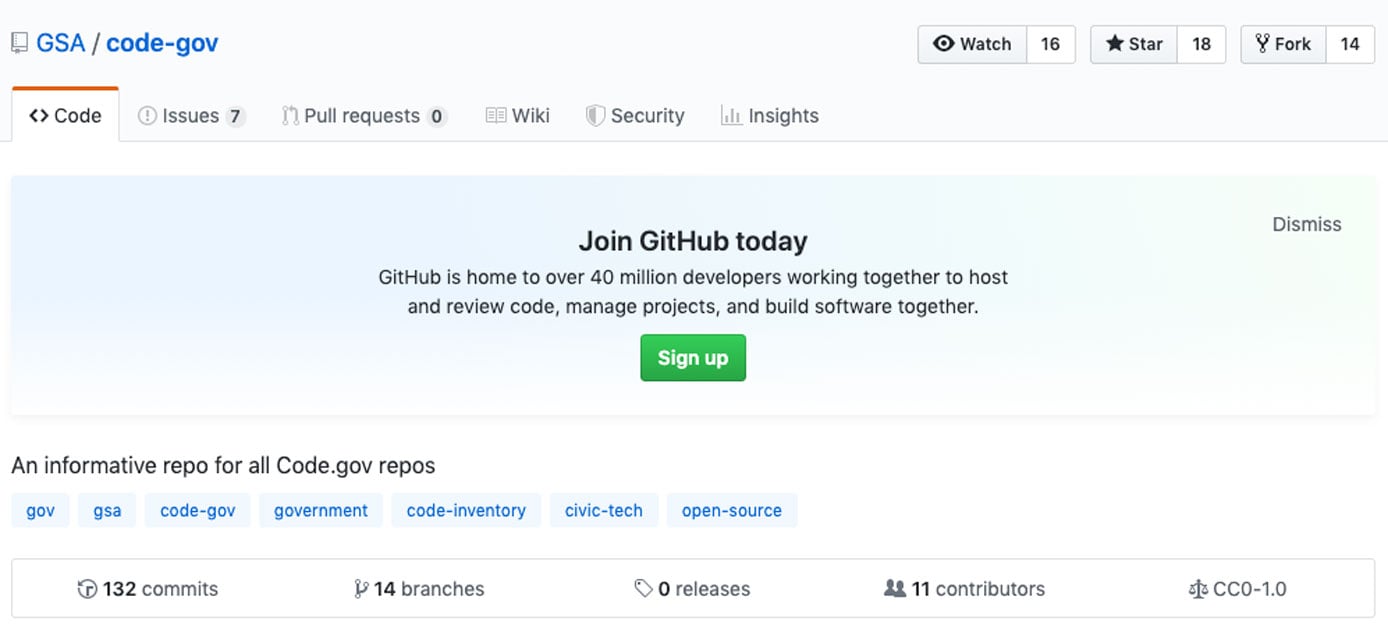Image resolution: width=1388 pixels, height=632 pixels.
Task: Click the Issues counter badge 7
Action: [x=235, y=117]
